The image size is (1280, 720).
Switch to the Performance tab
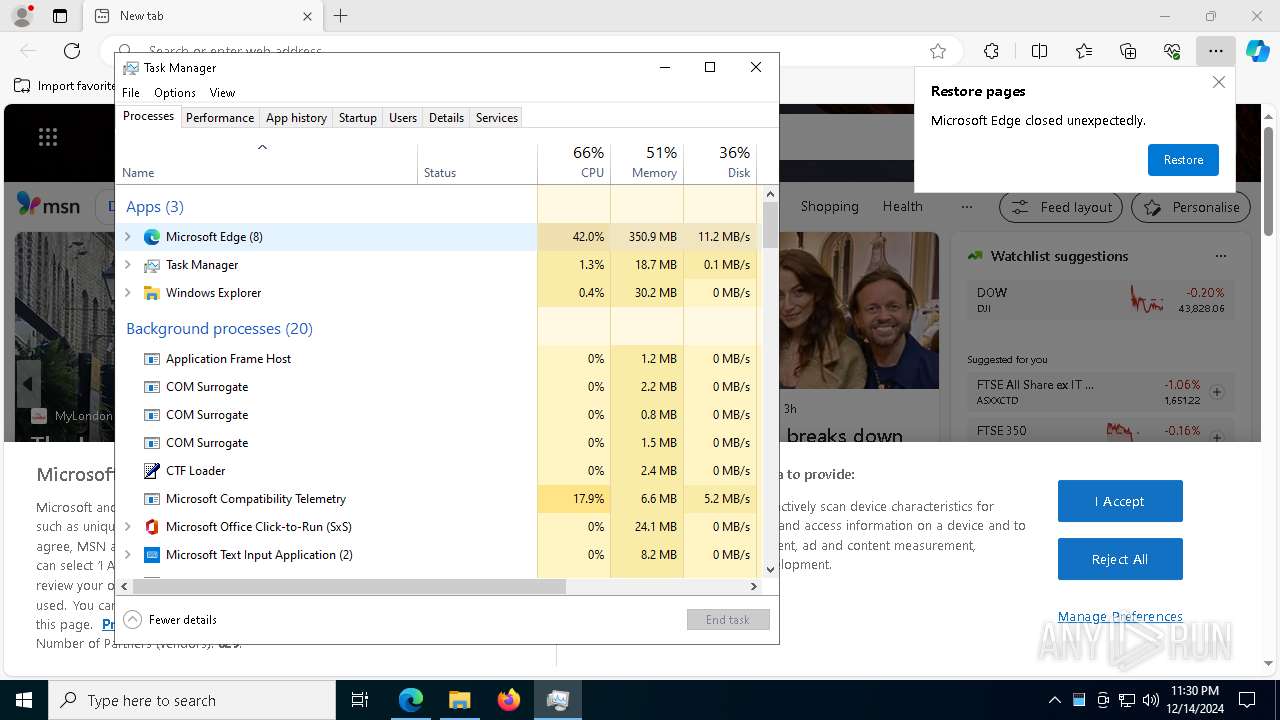[x=220, y=118]
